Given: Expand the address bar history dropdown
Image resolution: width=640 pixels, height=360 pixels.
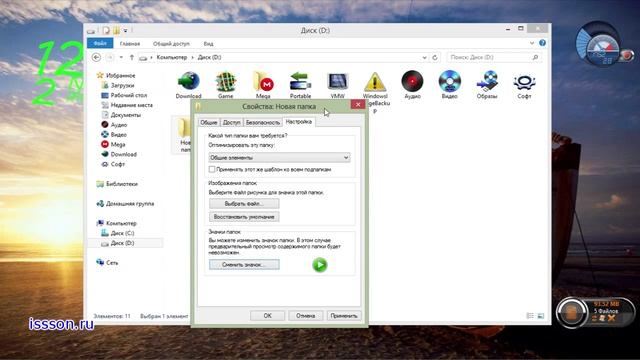Looking at the screenshot, I should [424, 58].
